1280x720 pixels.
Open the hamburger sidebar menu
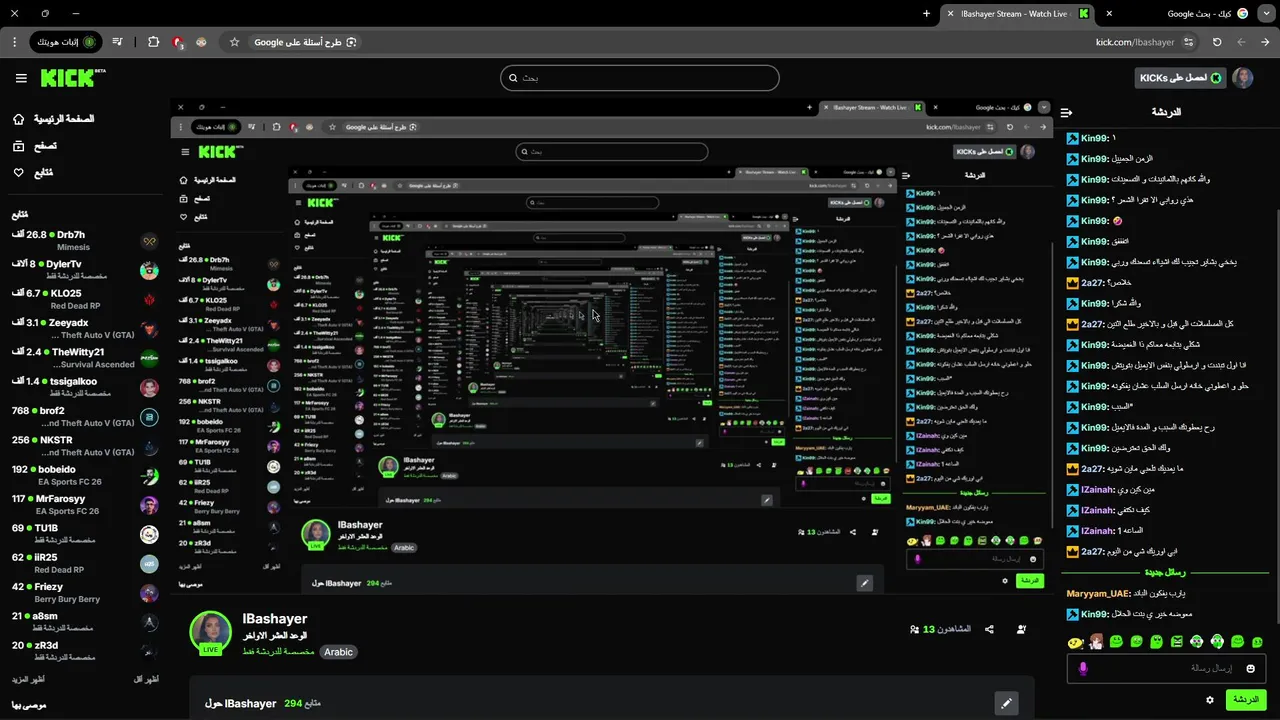21,78
